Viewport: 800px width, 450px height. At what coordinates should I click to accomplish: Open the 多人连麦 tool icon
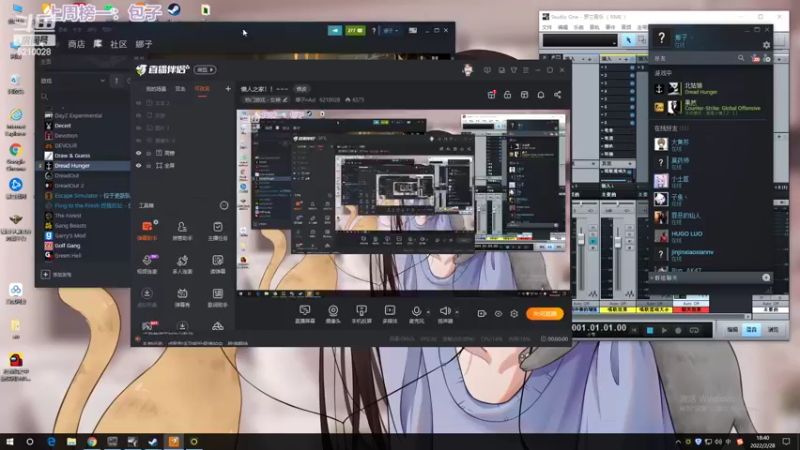tap(182, 263)
